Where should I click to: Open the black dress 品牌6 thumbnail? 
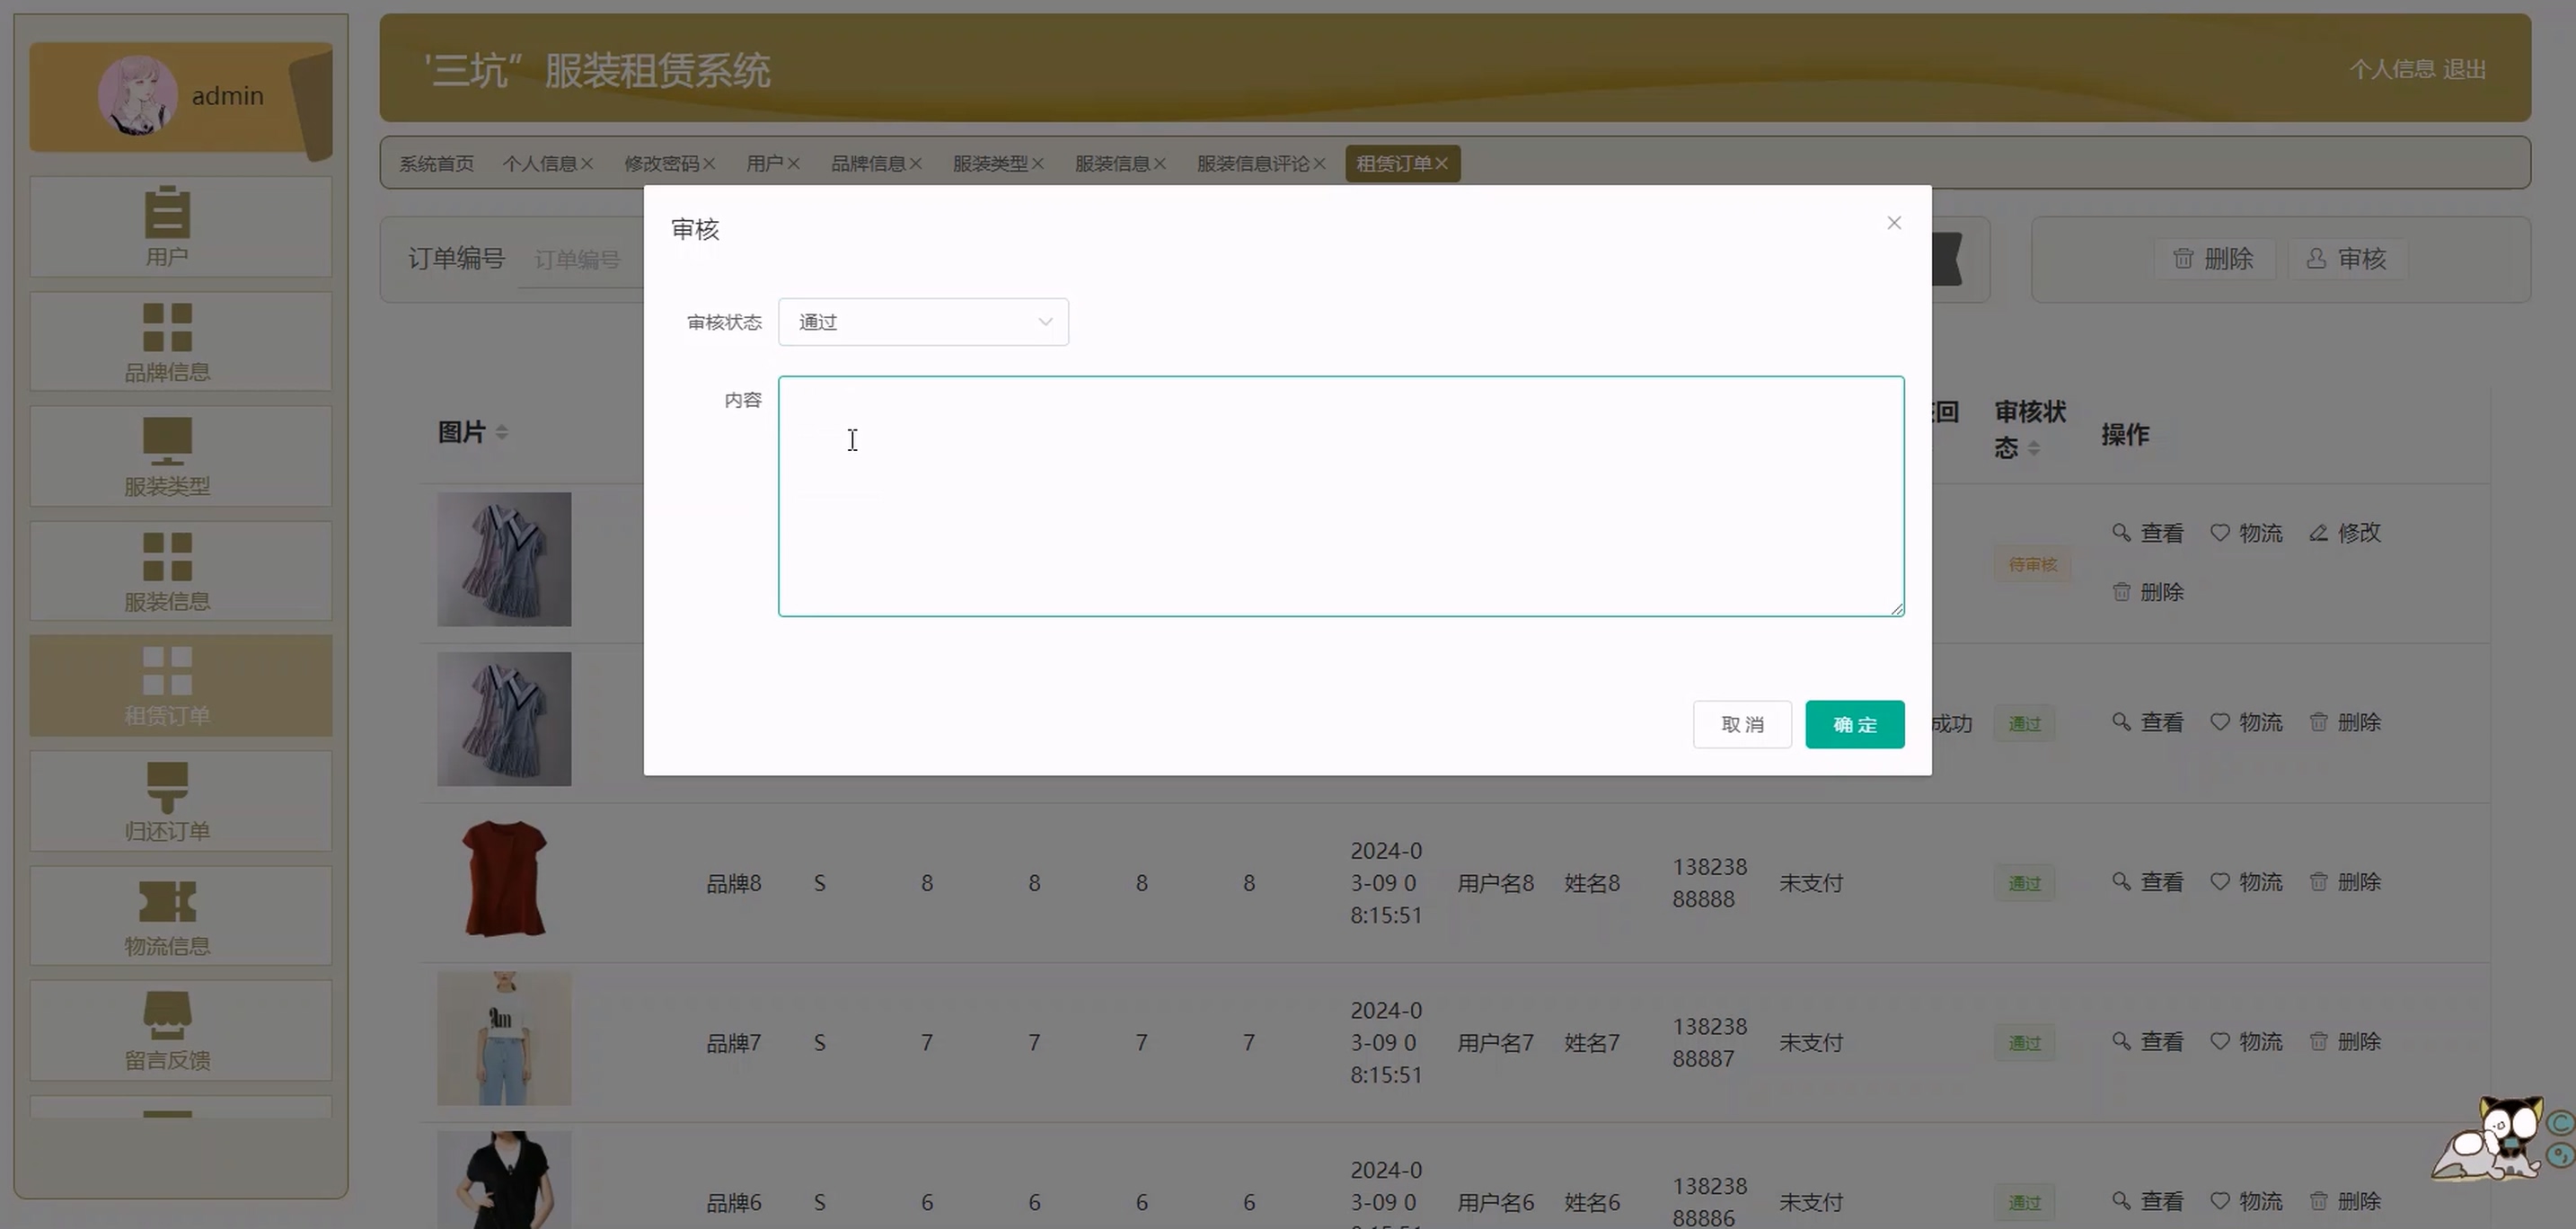tap(504, 1180)
